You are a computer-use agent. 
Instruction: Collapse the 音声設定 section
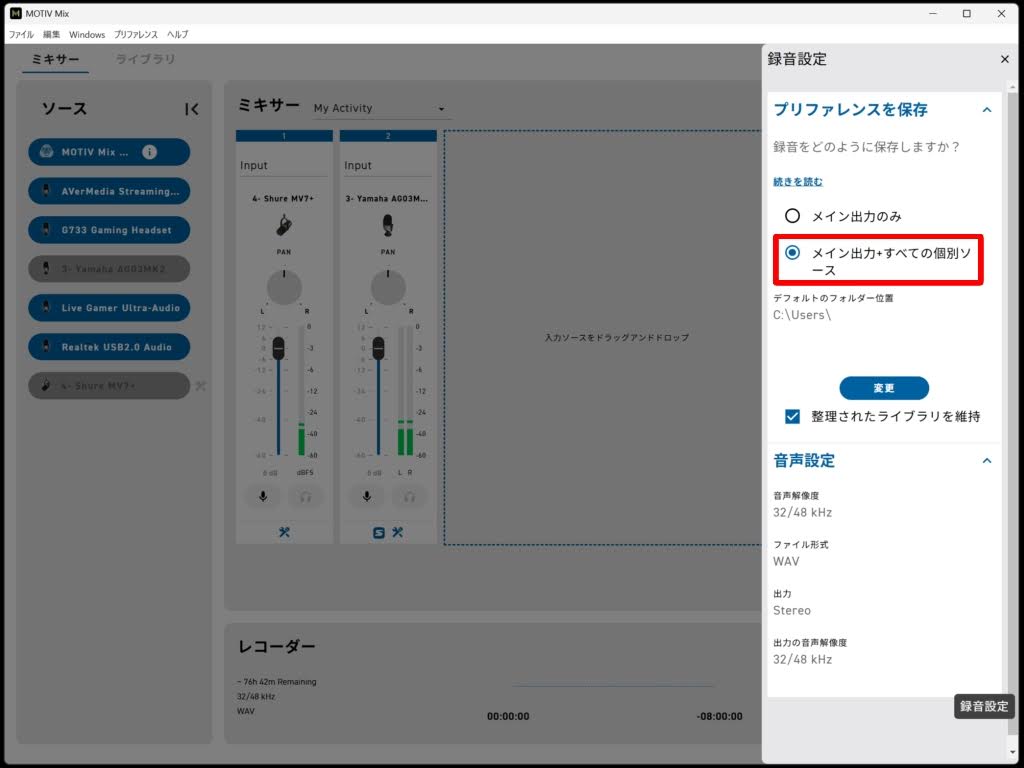[x=986, y=461]
